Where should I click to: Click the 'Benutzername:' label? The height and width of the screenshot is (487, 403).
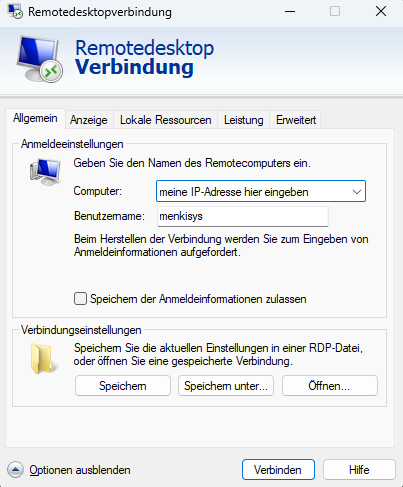pos(109,216)
